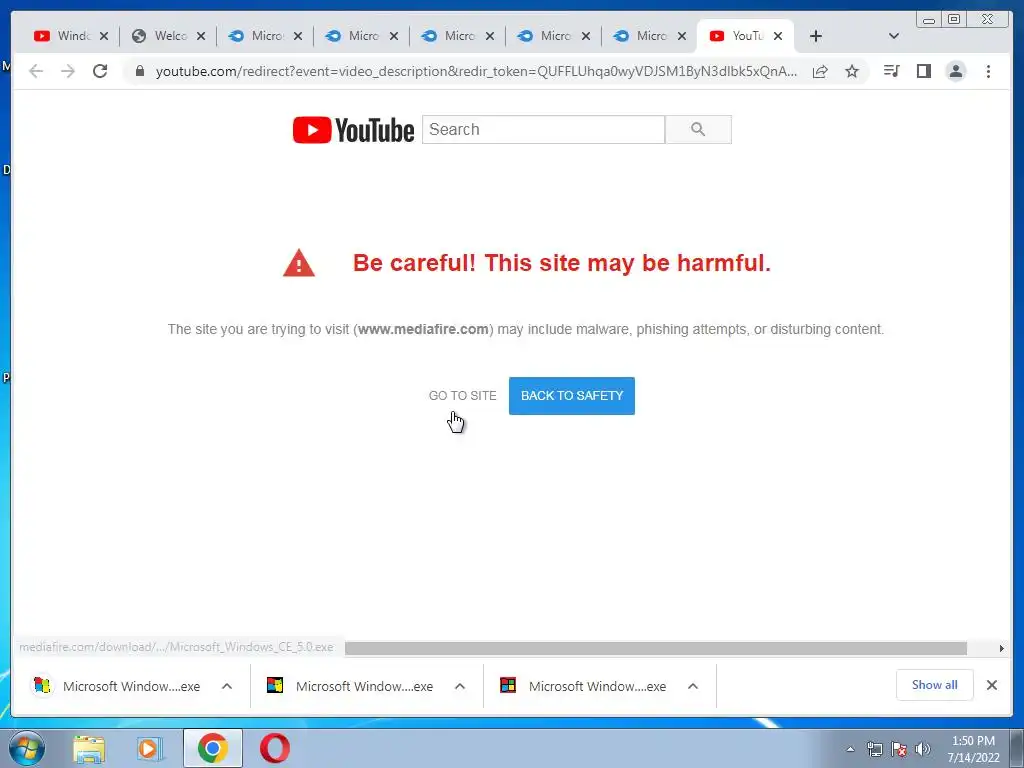Expand options for second download item

click(x=460, y=686)
